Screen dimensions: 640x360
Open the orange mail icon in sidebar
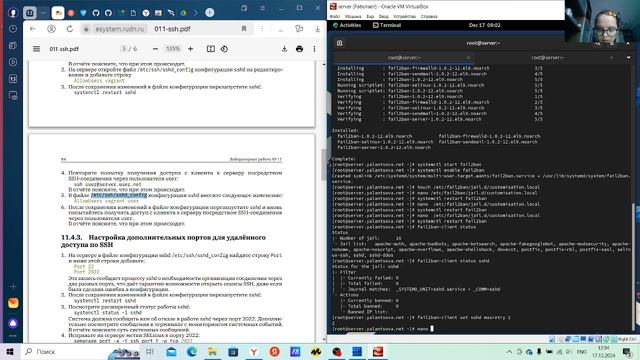[13, 303]
